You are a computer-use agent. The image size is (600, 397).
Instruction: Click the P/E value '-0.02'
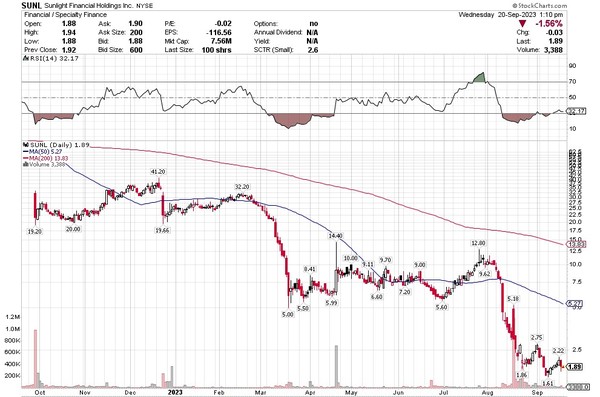(x=222, y=24)
